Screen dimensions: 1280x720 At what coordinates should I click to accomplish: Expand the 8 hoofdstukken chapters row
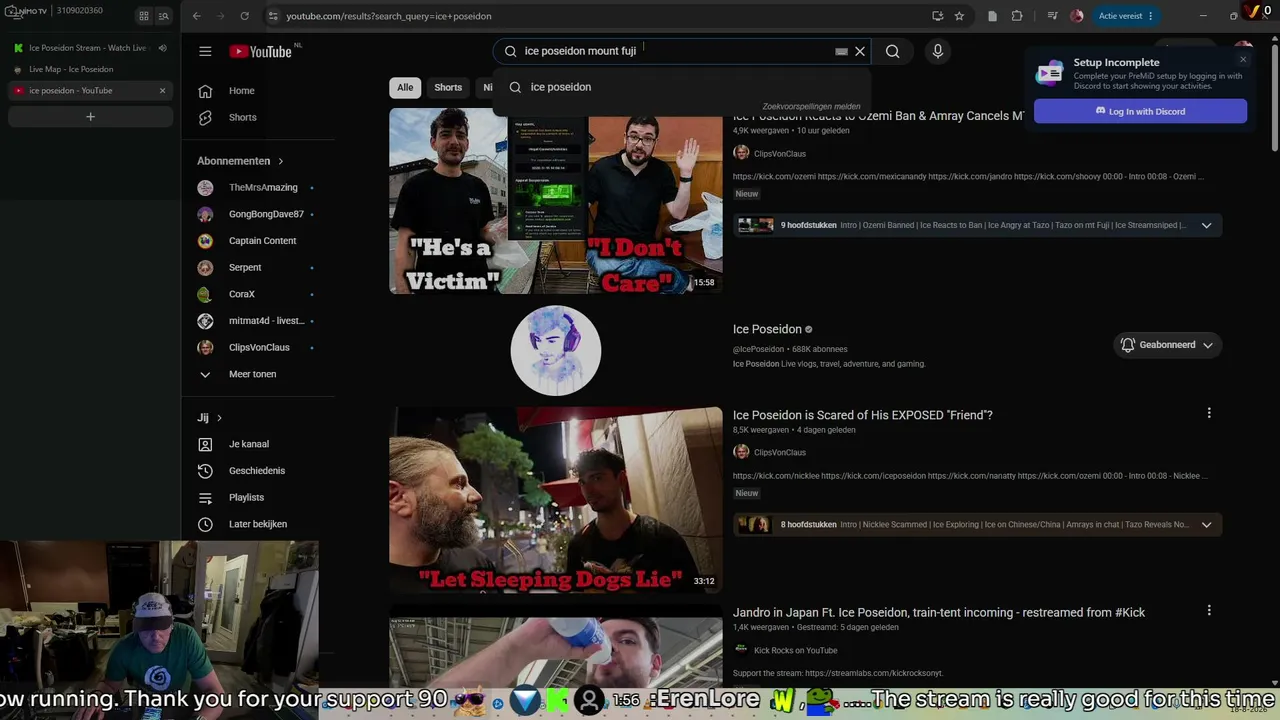point(977,524)
